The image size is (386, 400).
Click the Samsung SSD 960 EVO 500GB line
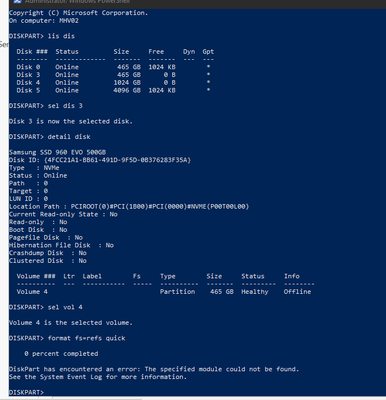click(x=57, y=152)
